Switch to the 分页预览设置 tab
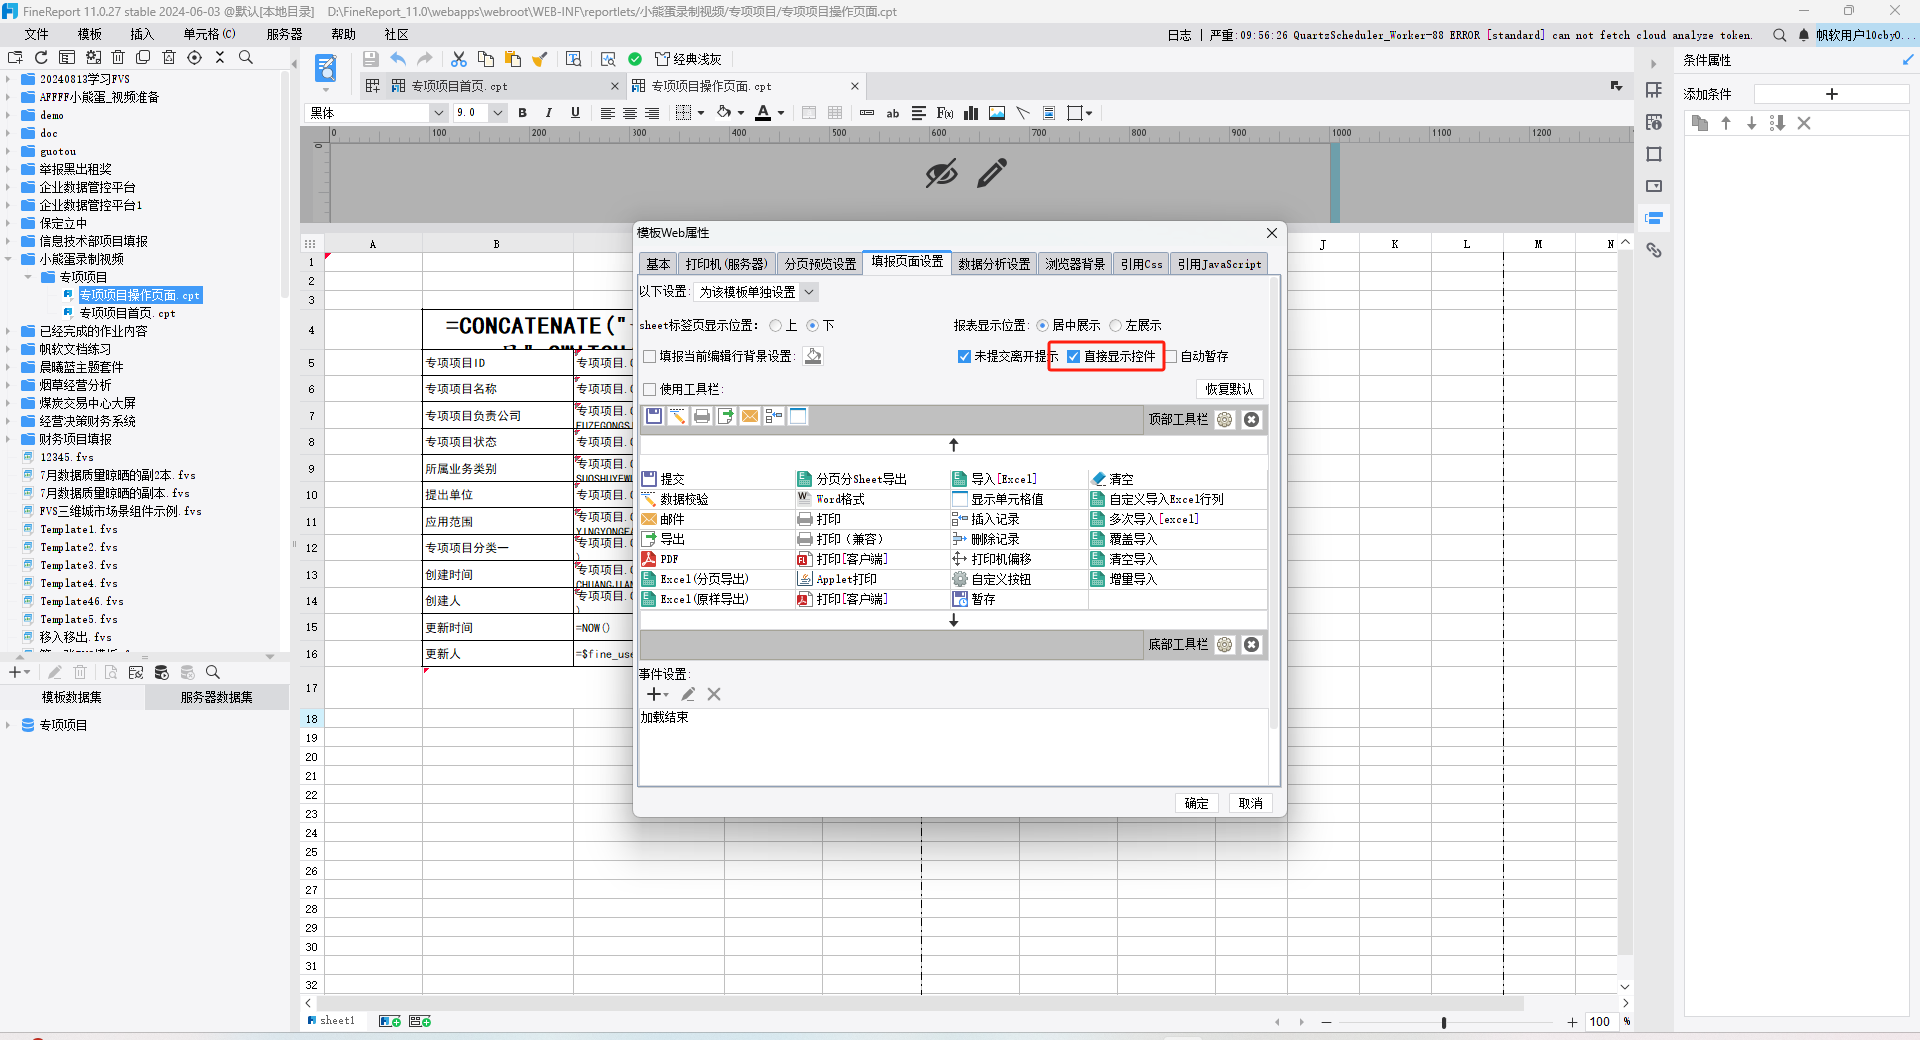The width and height of the screenshot is (1920, 1040). click(820, 264)
